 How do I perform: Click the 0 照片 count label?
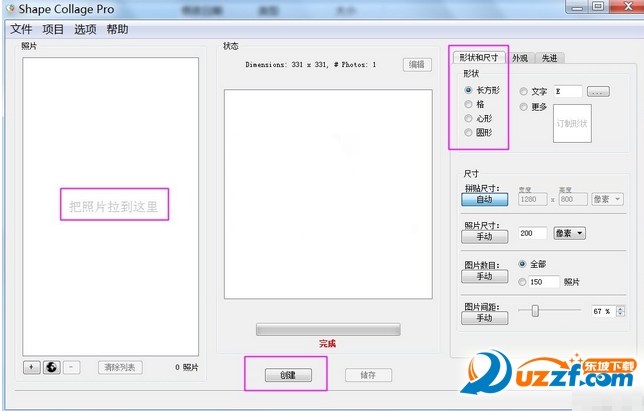186,367
